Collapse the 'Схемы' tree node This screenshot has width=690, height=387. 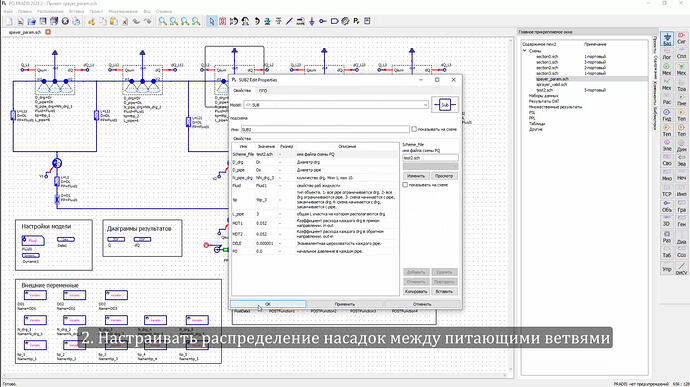525,51
